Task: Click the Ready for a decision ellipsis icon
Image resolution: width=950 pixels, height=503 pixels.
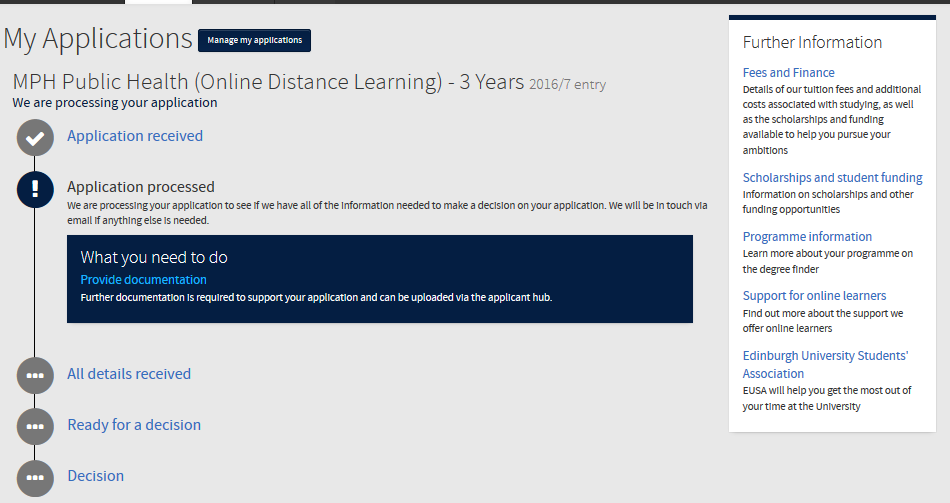Action: (x=35, y=426)
